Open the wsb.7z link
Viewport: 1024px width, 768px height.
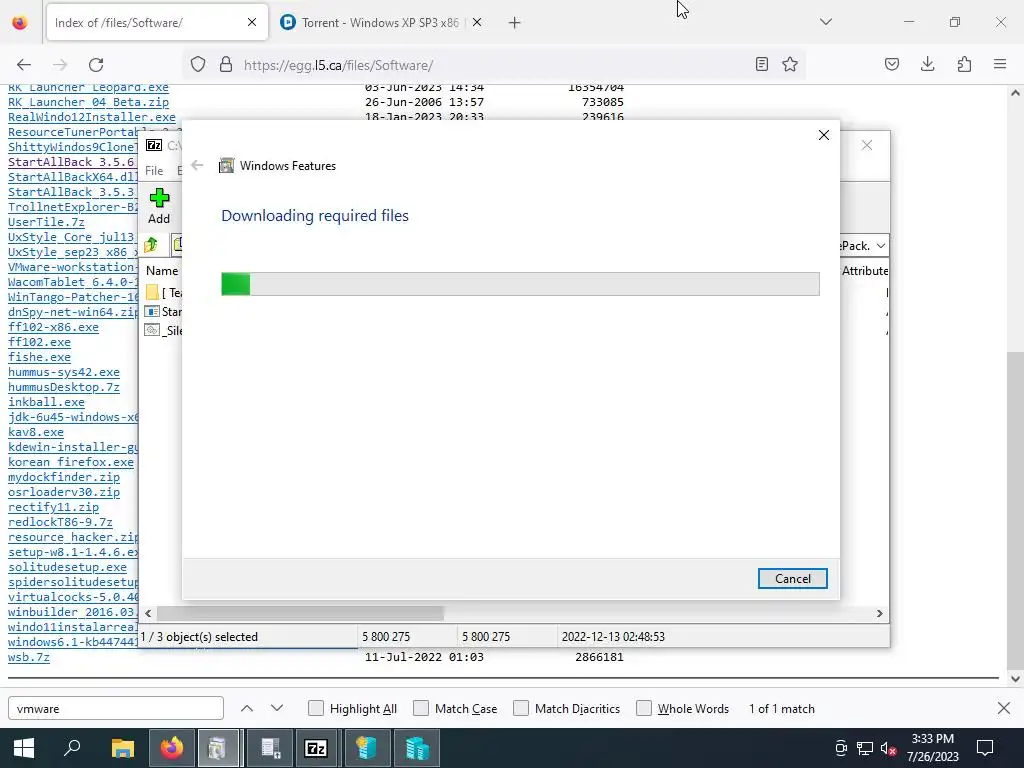(29, 657)
